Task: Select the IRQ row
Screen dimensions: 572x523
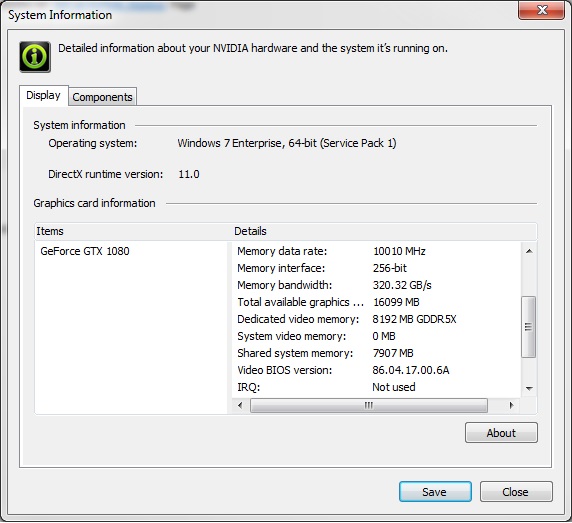Action: (376, 387)
